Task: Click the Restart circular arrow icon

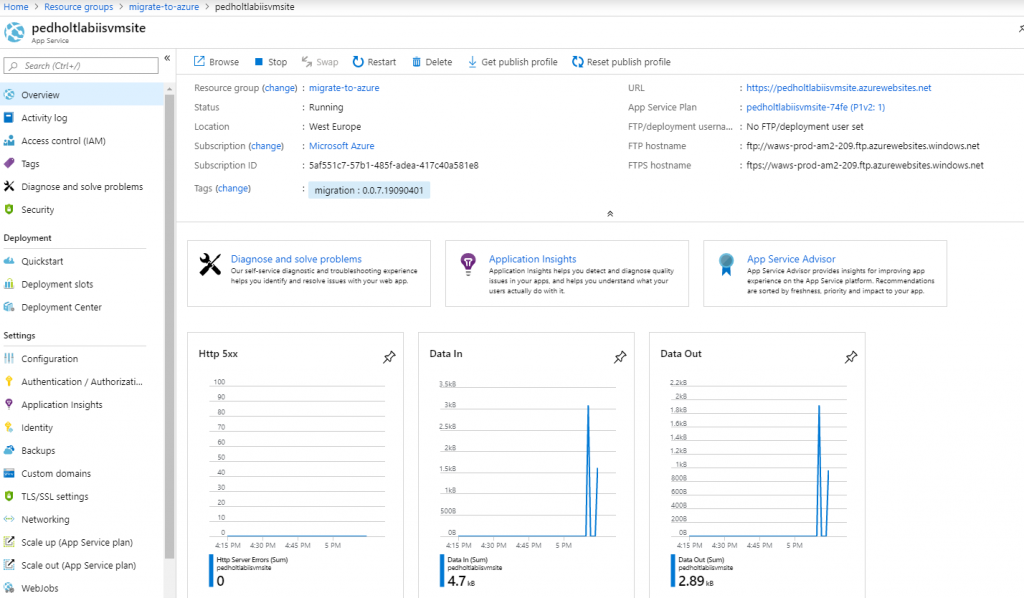Action: 358,61
